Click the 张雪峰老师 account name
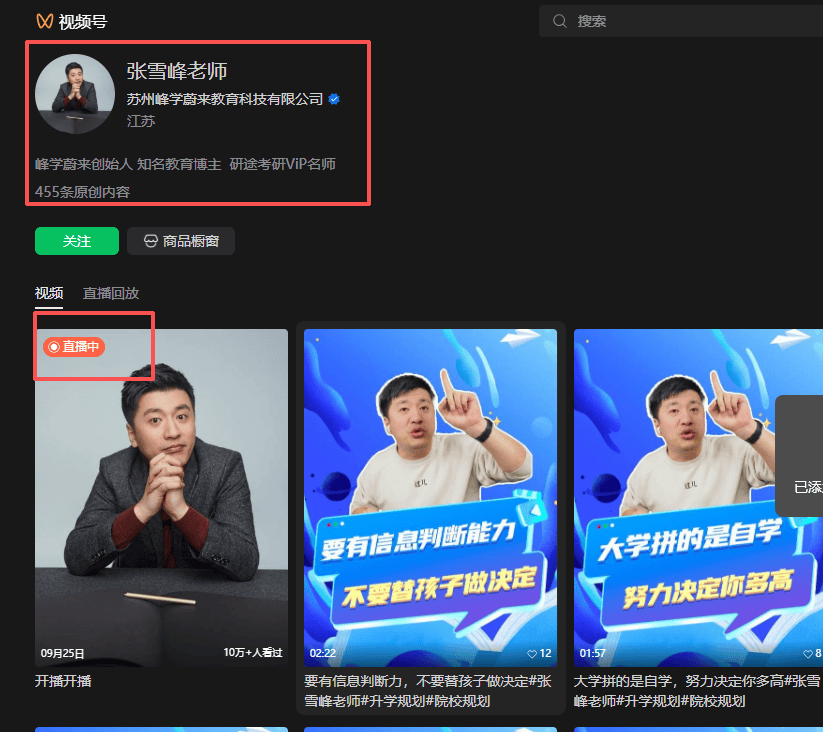 (x=177, y=70)
